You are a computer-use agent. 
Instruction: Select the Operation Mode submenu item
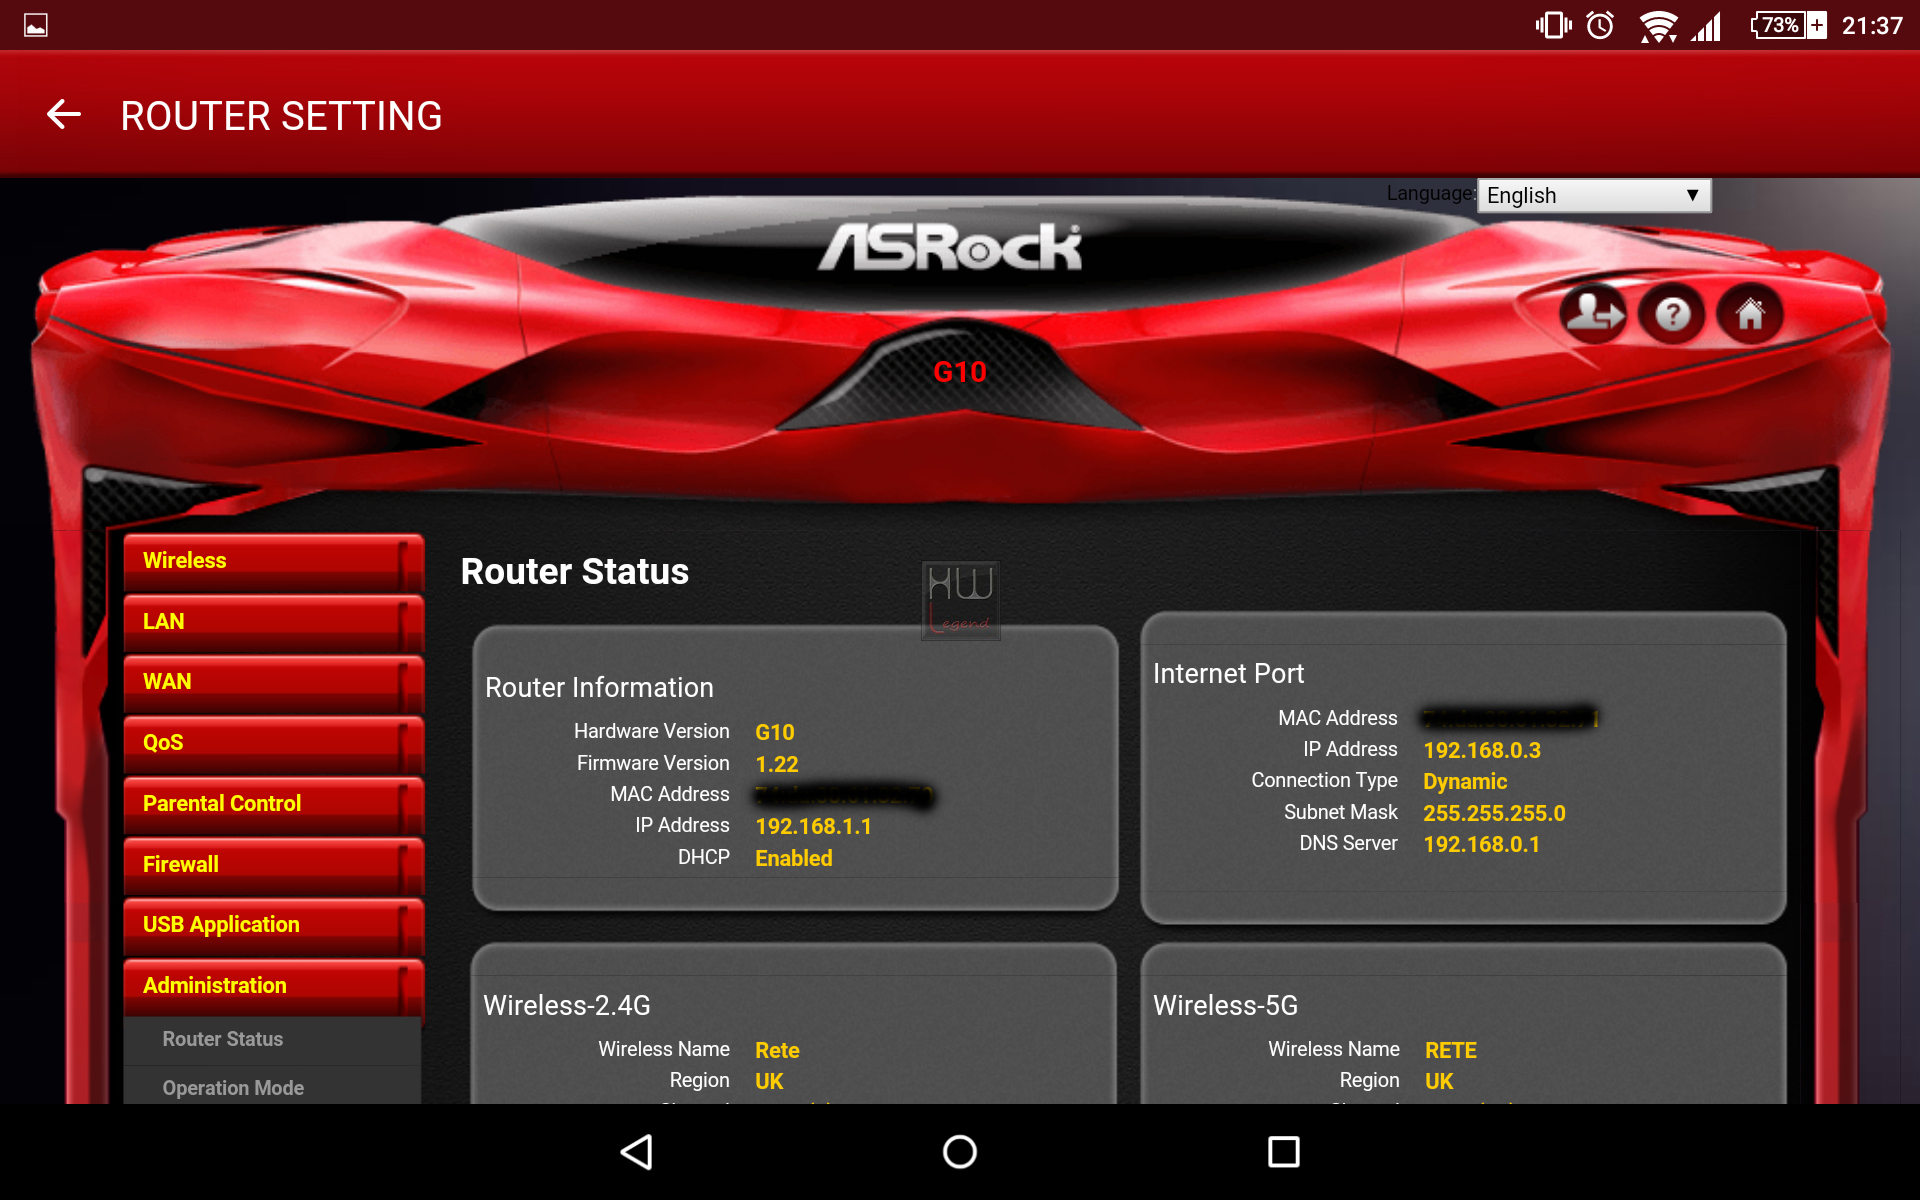tap(272, 1087)
